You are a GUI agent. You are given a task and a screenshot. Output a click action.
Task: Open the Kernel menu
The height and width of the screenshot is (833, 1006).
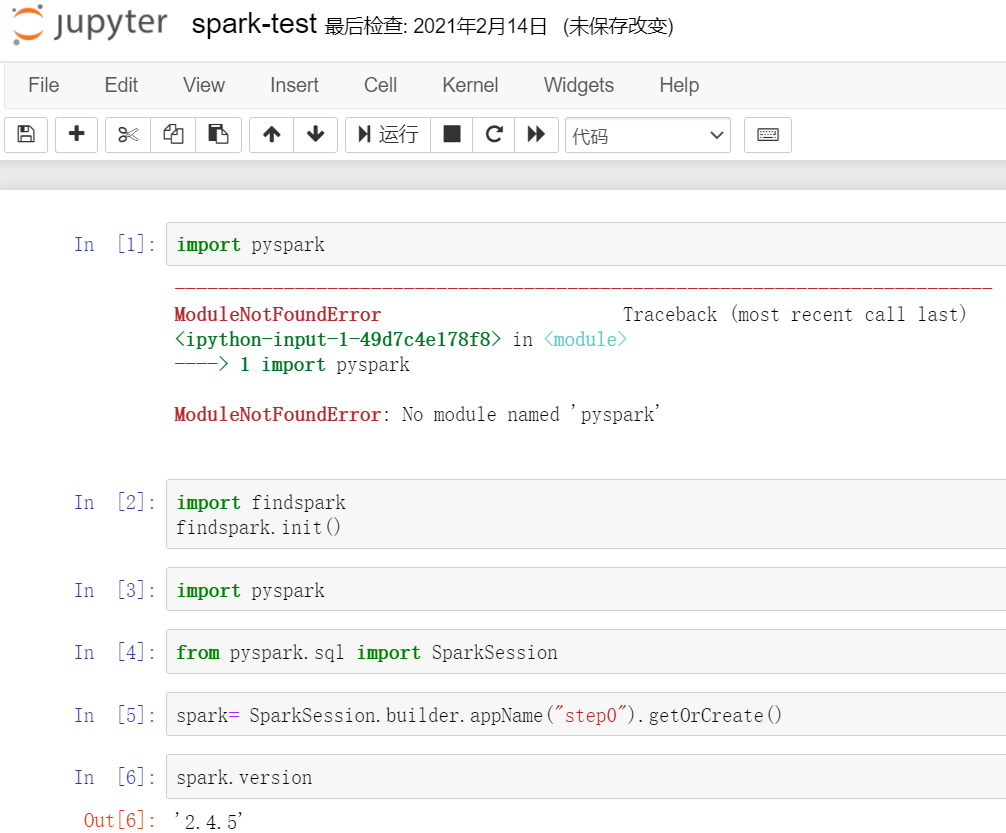470,85
